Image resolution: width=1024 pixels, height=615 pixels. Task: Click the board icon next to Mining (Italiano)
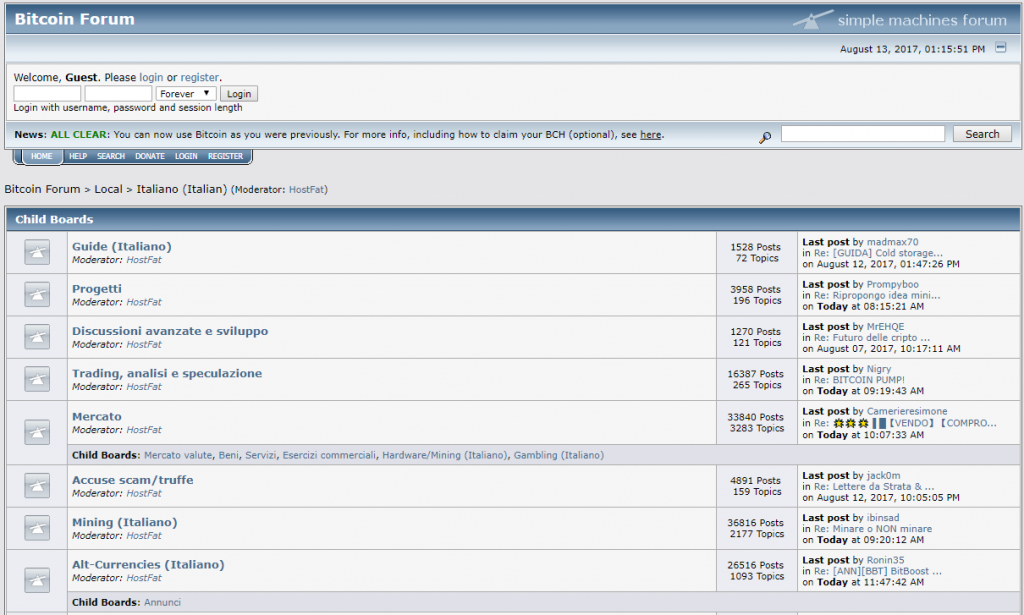pos(37,528)
